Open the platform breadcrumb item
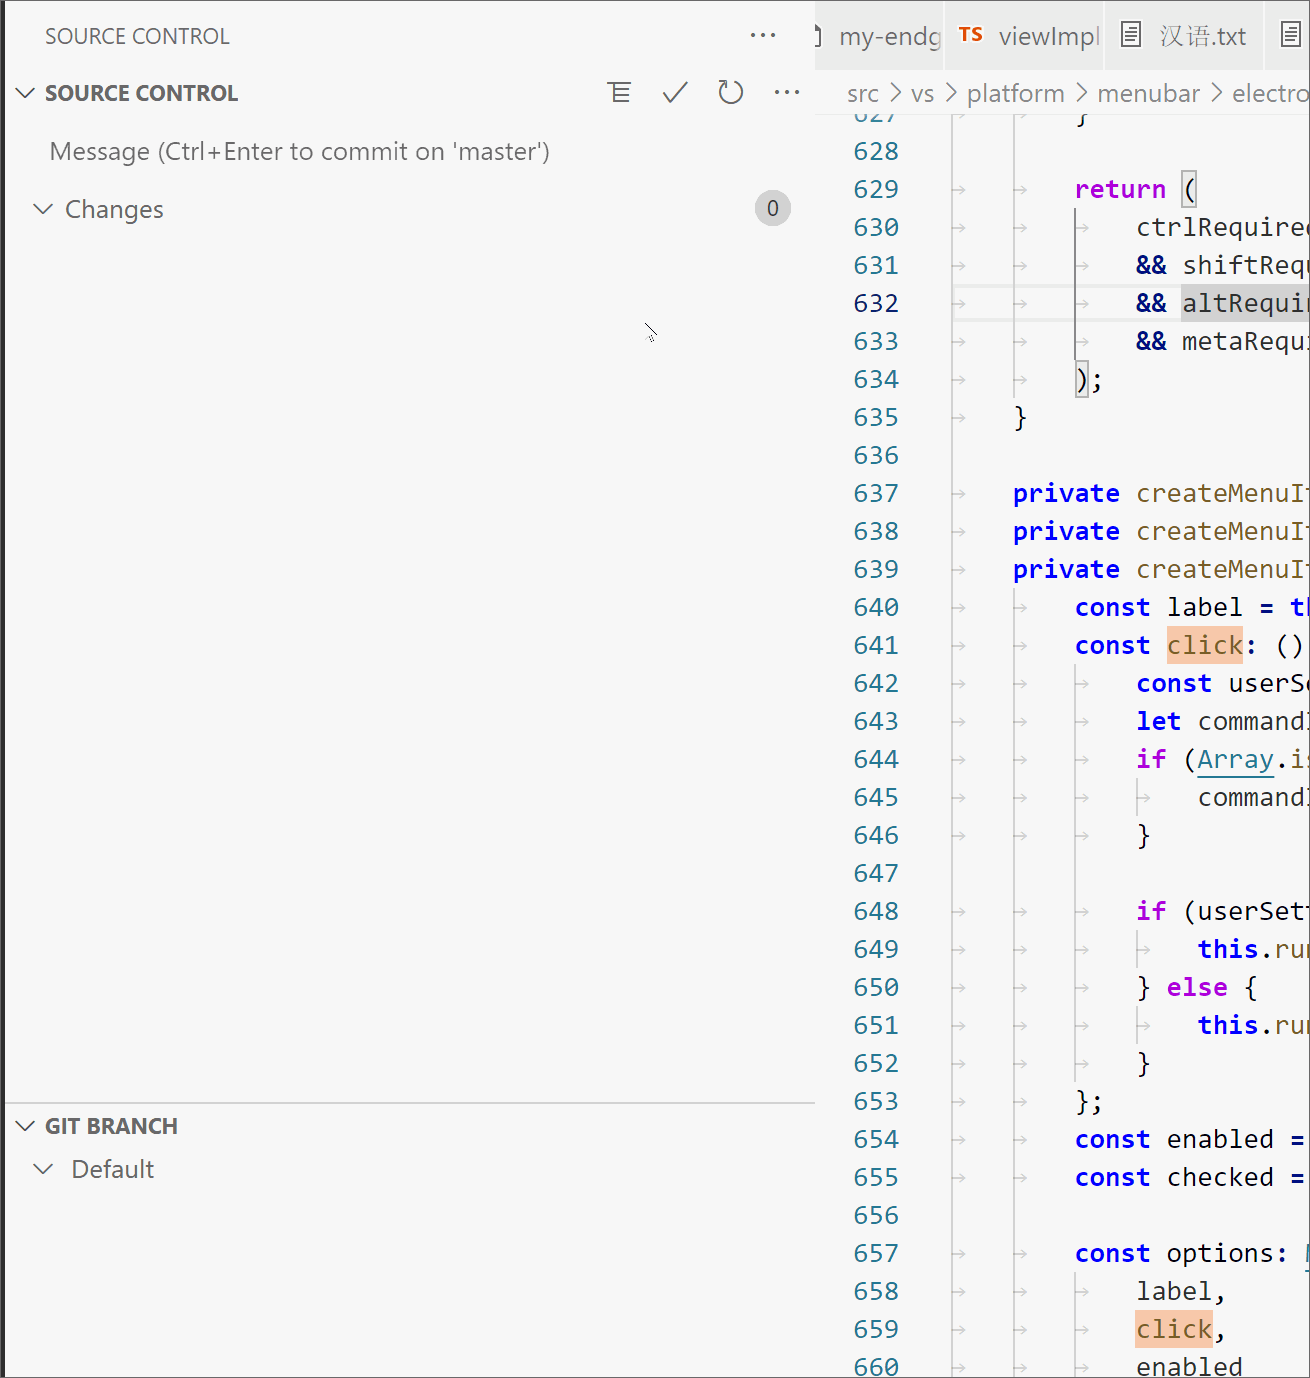The width and height of the screenshot is (1310, 1378). click(x=1015, y=92)
